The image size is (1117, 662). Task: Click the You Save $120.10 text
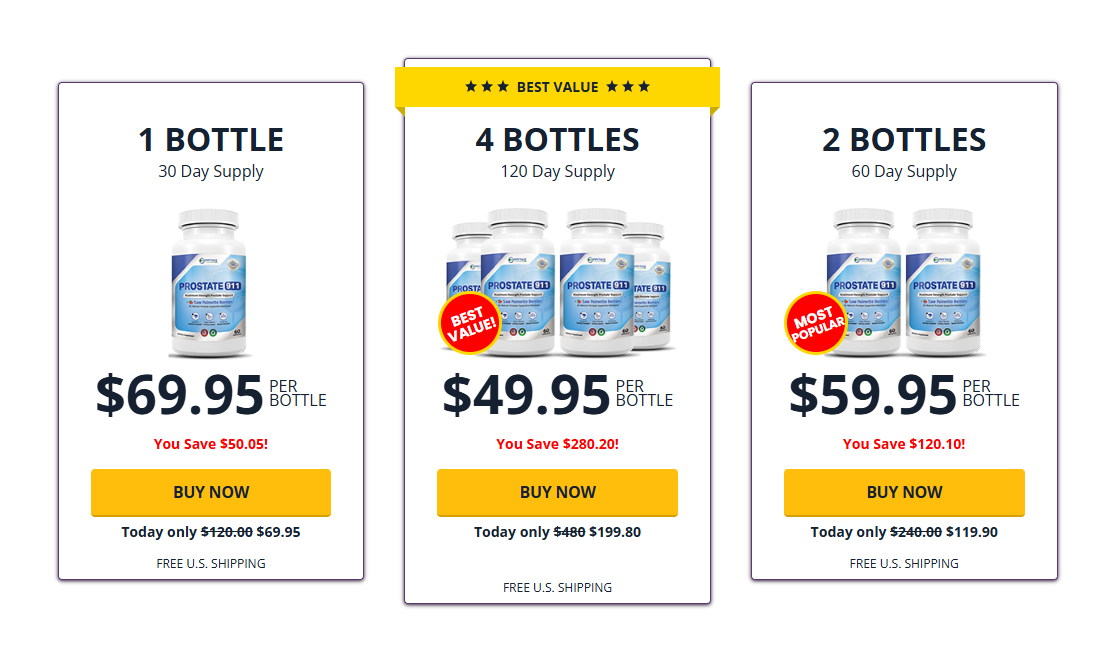[x=904, y=444]
